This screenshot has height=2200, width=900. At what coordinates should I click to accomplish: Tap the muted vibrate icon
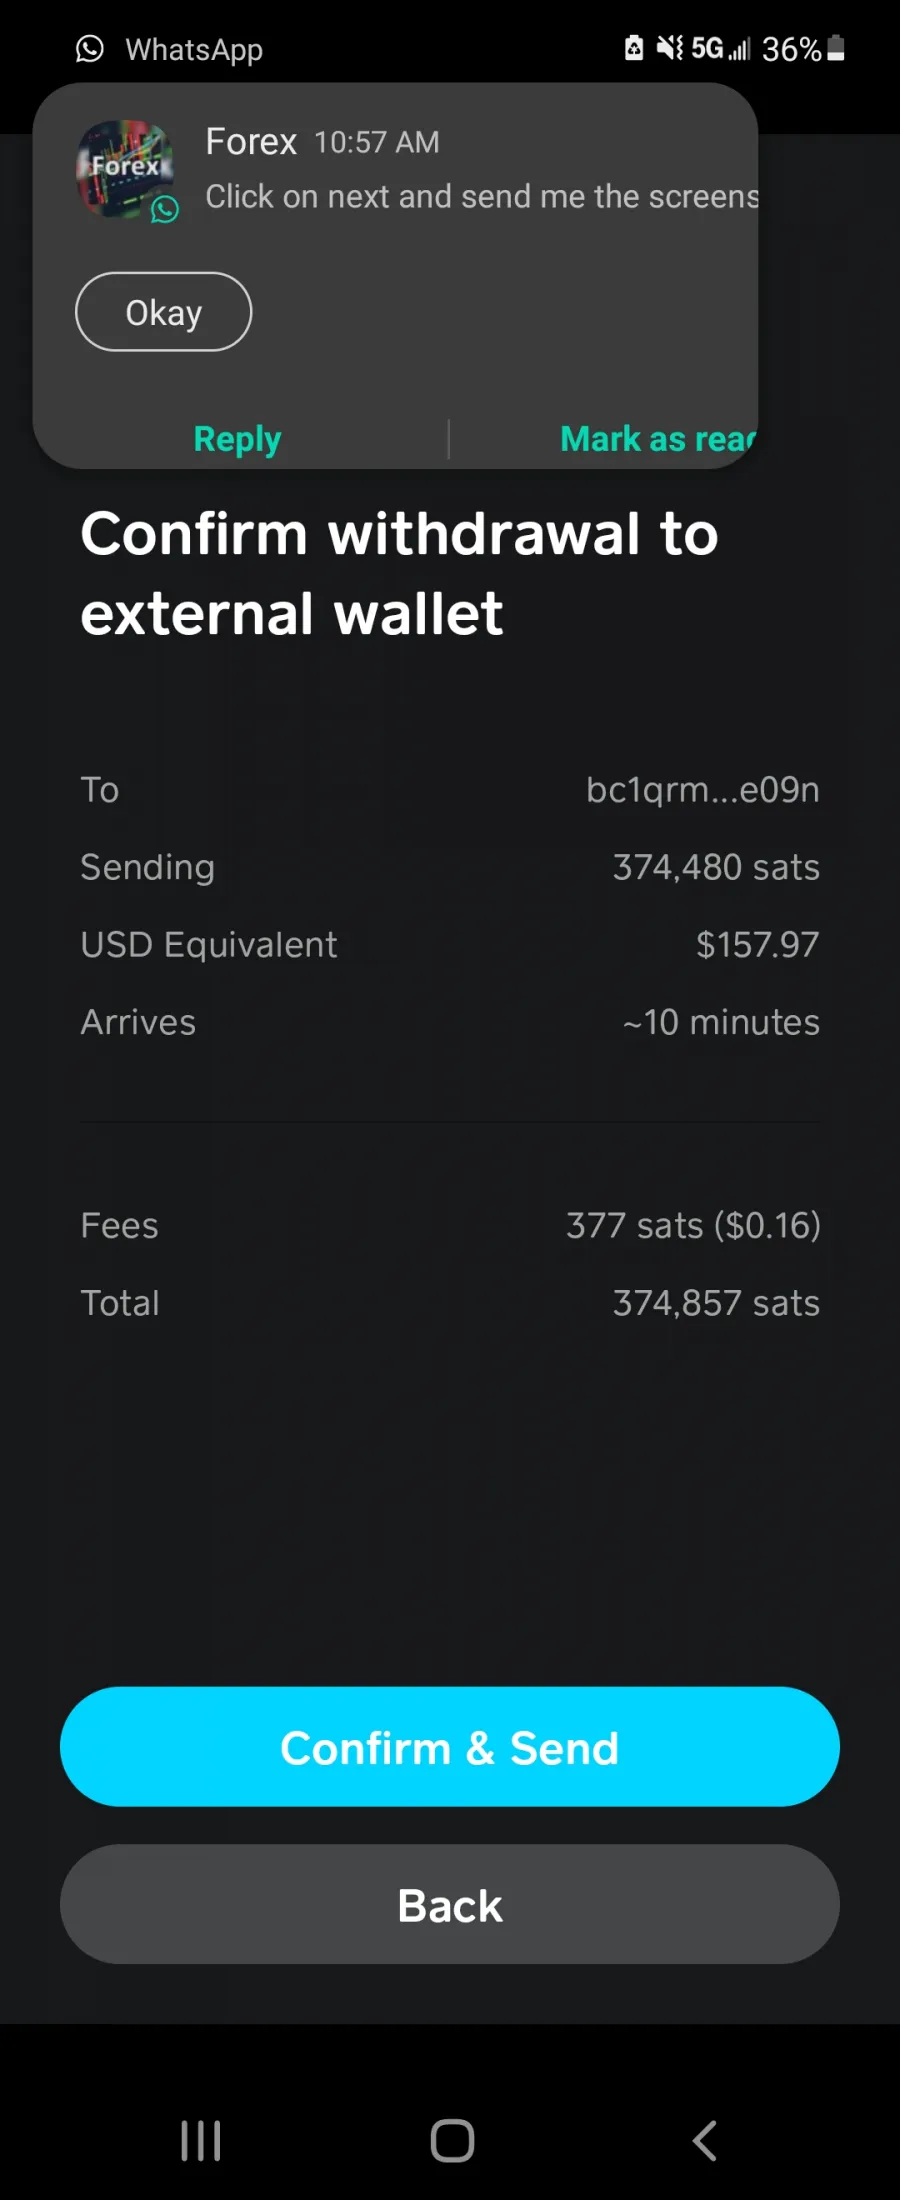669,48
